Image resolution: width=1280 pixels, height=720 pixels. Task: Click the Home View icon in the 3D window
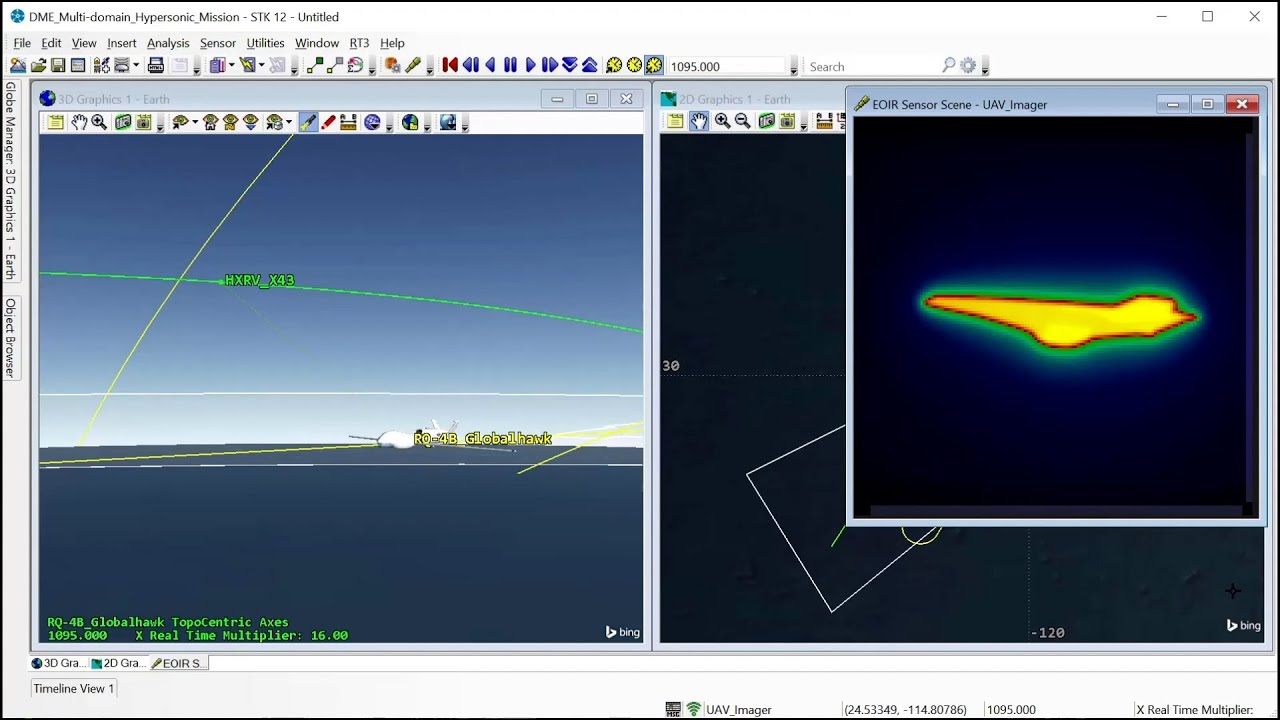[208, 122]
